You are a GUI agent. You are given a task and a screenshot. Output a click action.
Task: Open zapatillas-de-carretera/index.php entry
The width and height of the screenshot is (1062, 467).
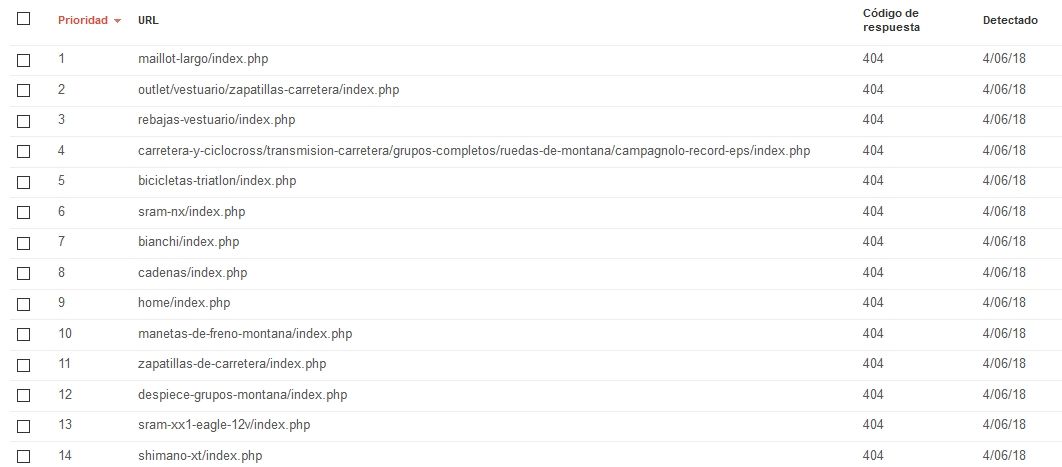pos(232,364)
